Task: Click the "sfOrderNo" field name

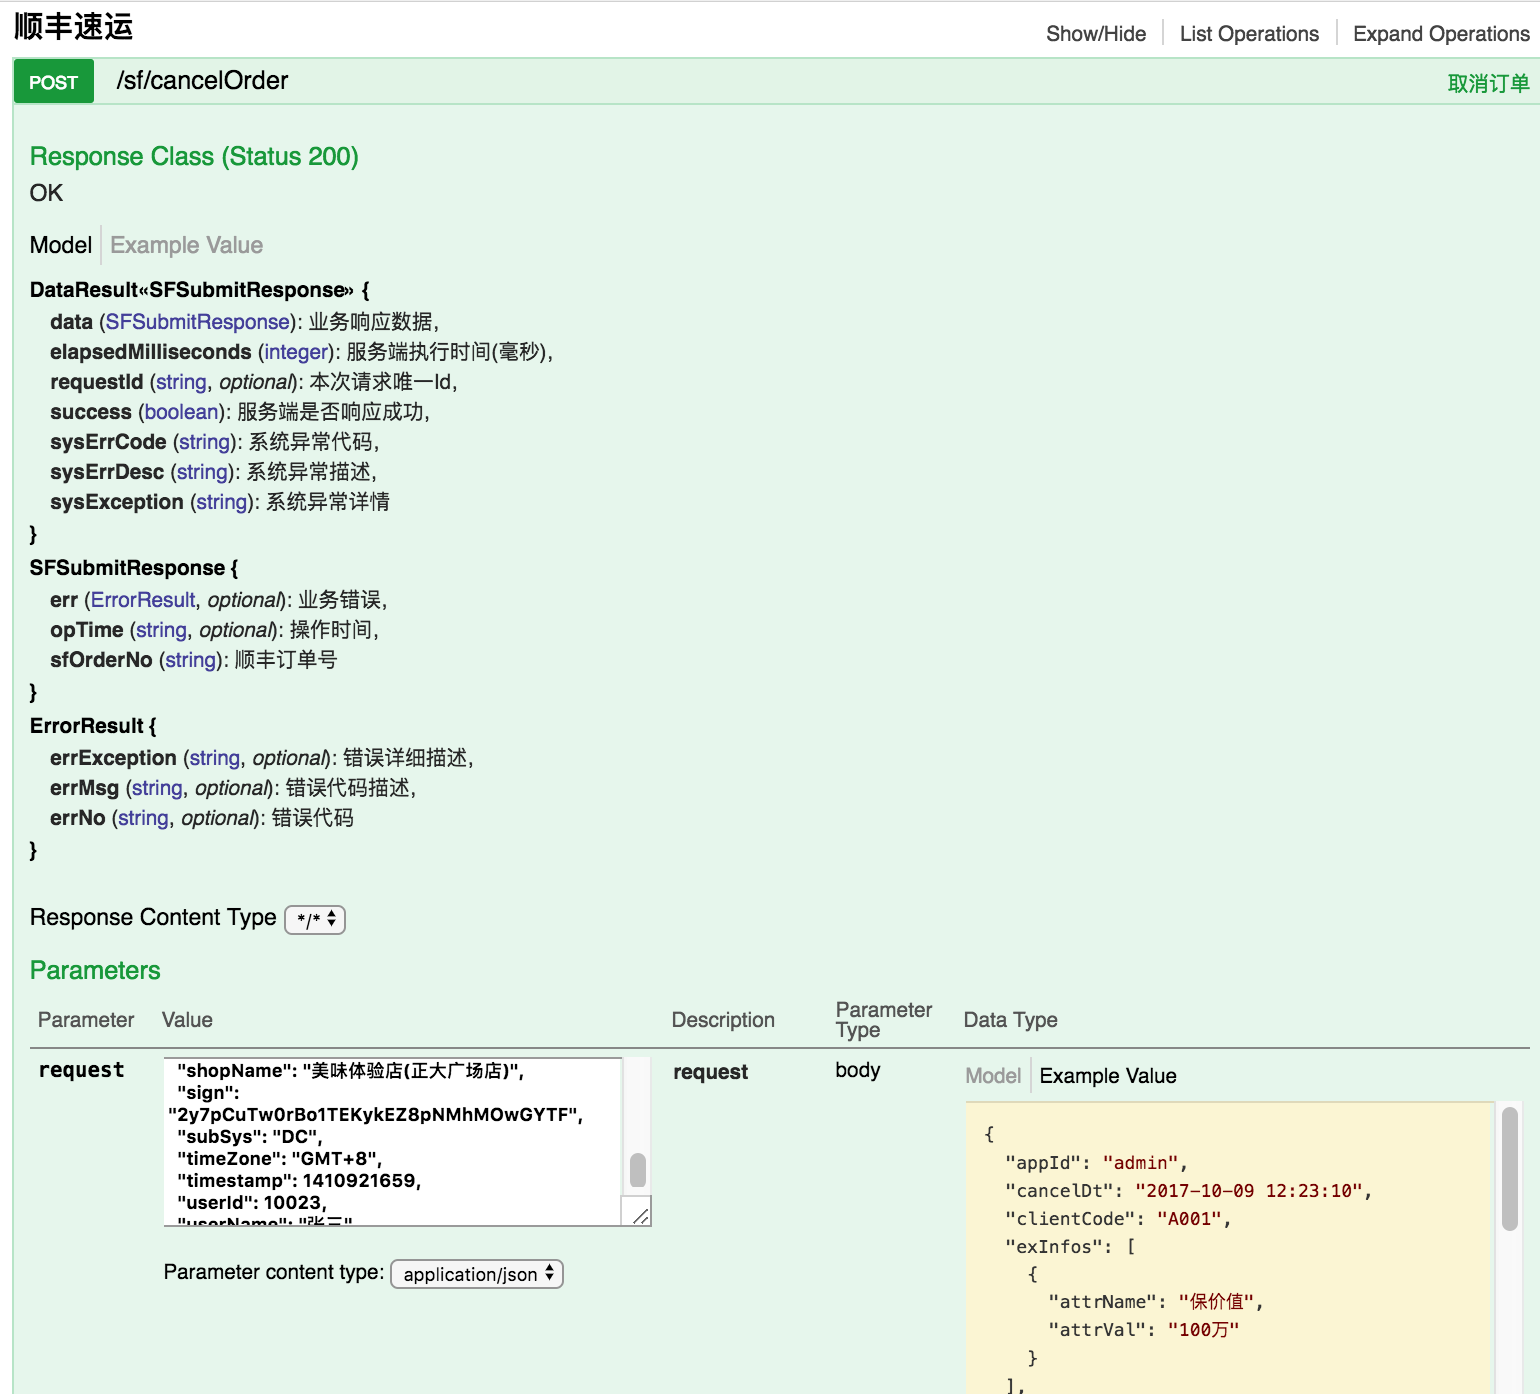Action: (101, 660)
